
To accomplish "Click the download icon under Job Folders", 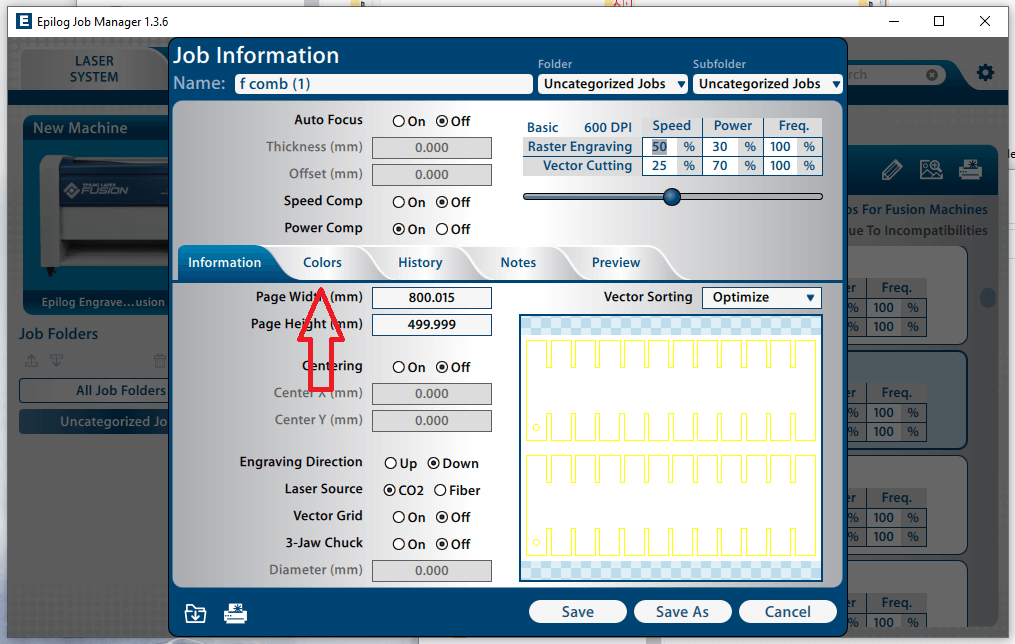I will pyautogui.click(x=56, y=361).
